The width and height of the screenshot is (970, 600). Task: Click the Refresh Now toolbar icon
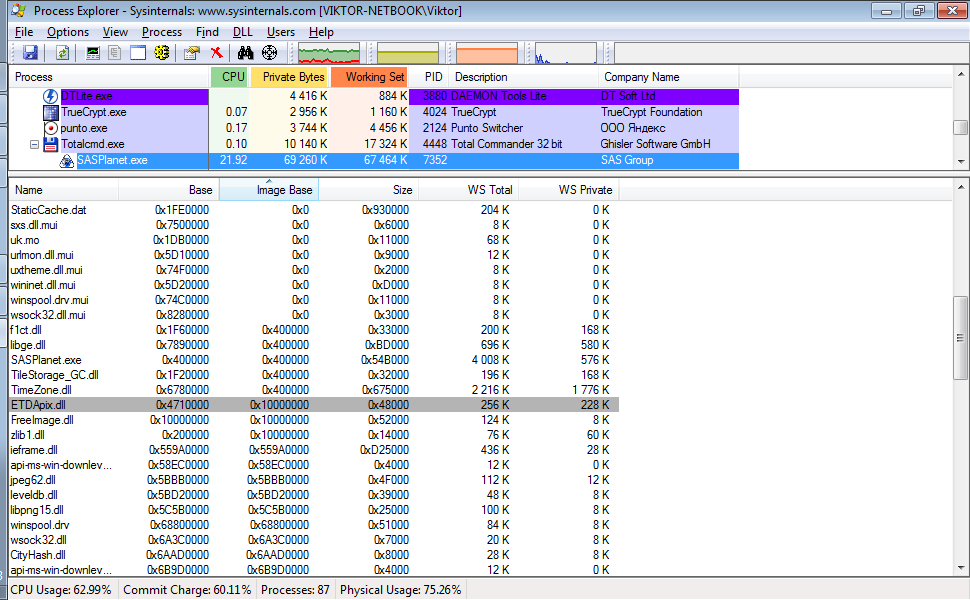62,53
